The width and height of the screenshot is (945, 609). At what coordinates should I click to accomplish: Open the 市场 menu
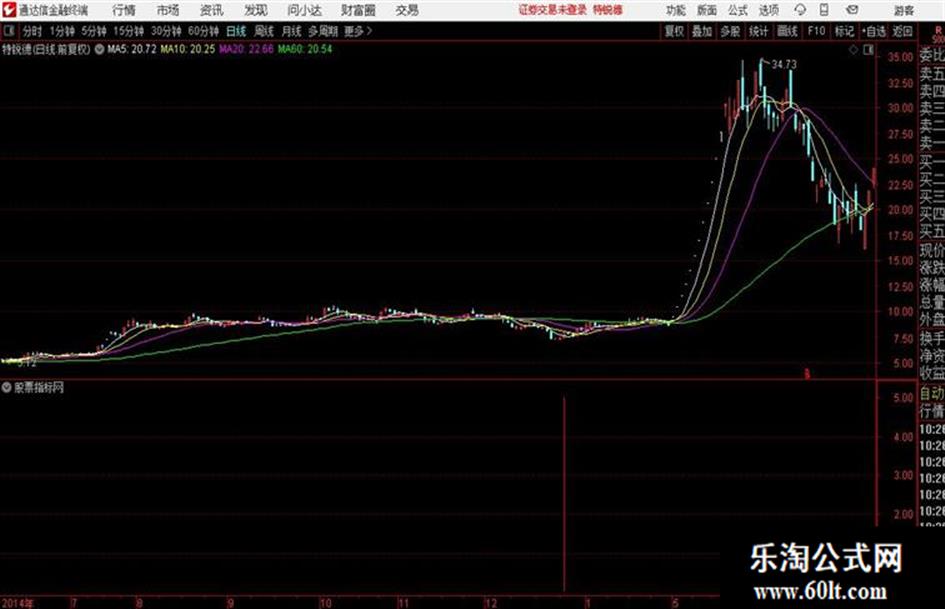pyautogui.click(x=168, y=10)
